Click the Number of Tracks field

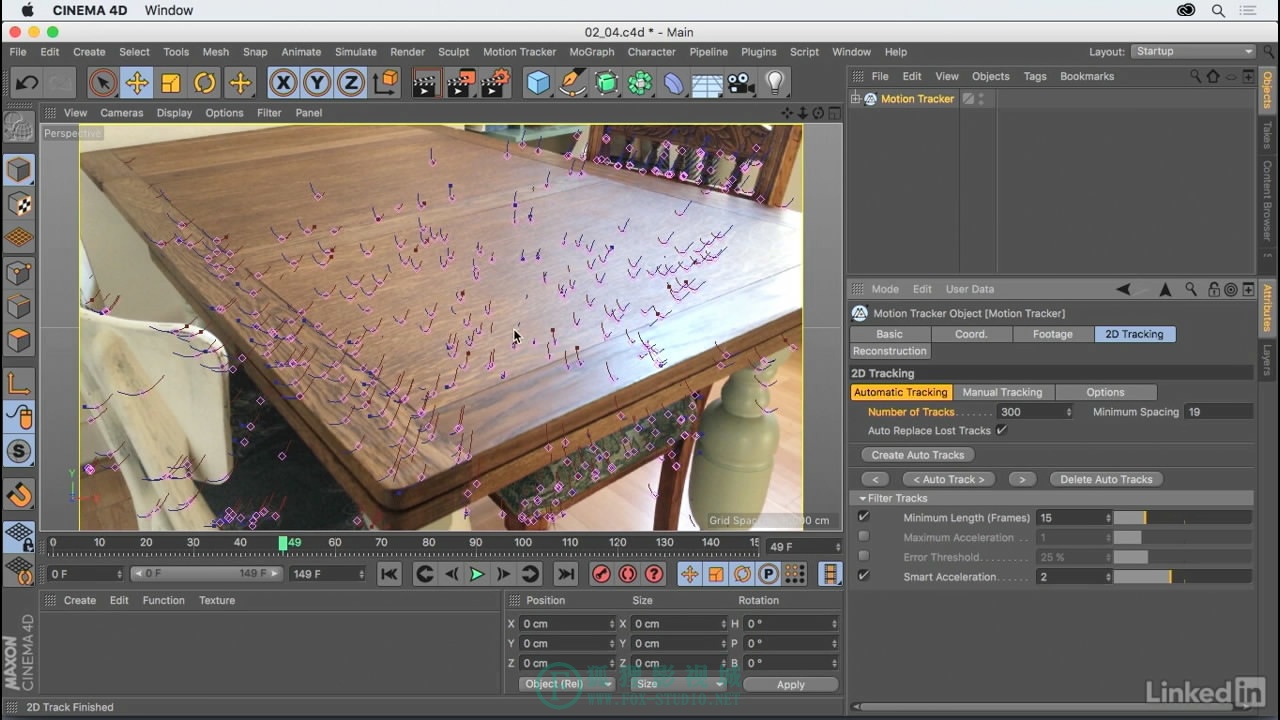tap(1034, 412)
